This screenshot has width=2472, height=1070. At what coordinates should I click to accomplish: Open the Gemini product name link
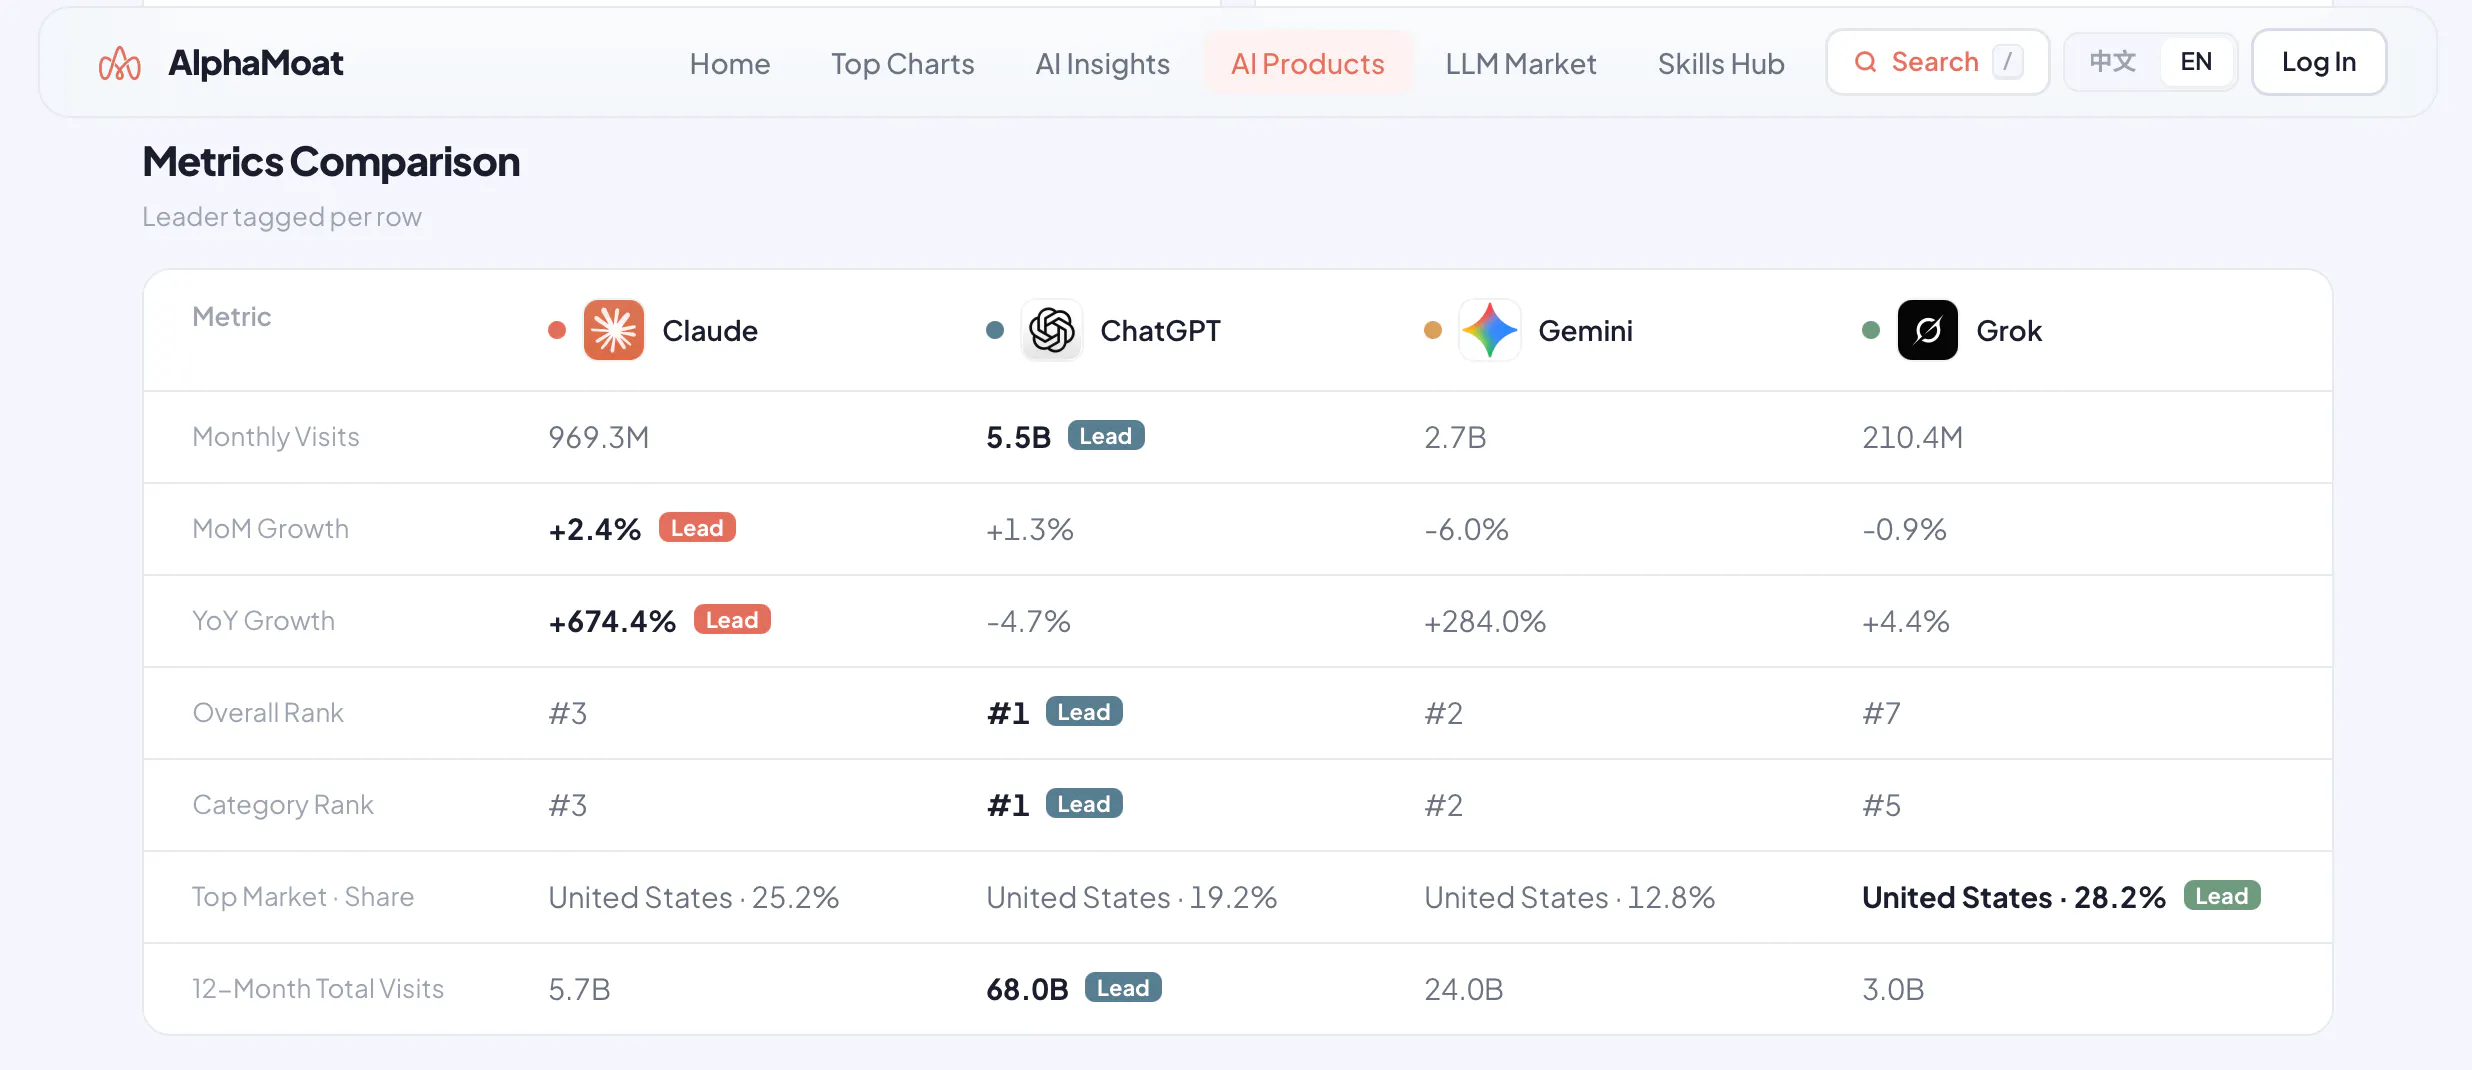pos(1585,331)
